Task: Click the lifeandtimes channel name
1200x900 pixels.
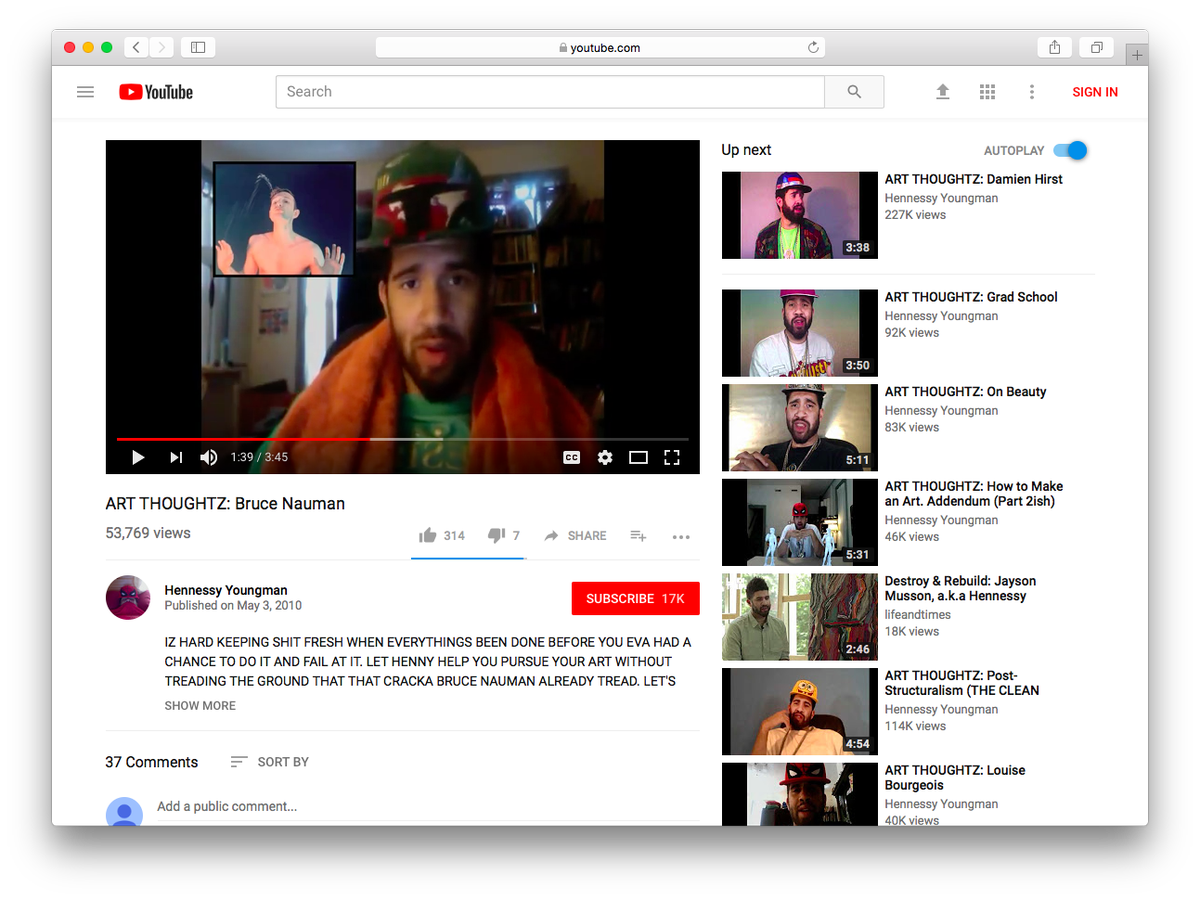Action: tap(918, 615)
